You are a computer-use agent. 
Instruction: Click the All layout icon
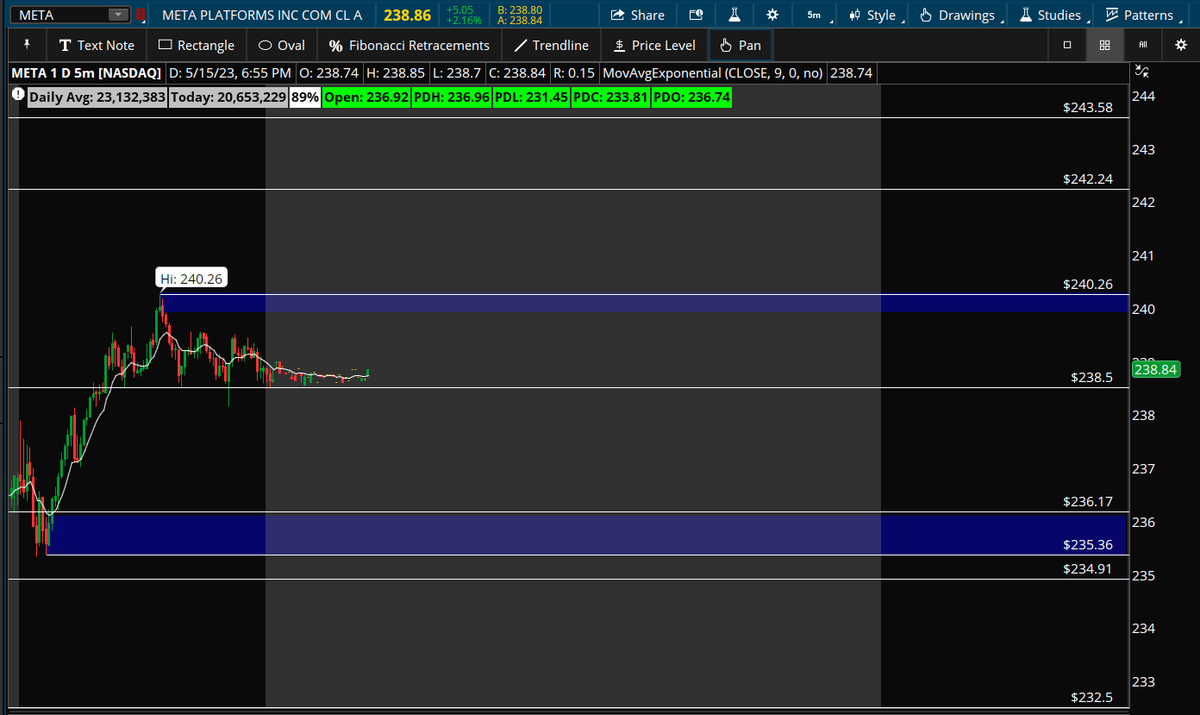(x=1141, y=45)
